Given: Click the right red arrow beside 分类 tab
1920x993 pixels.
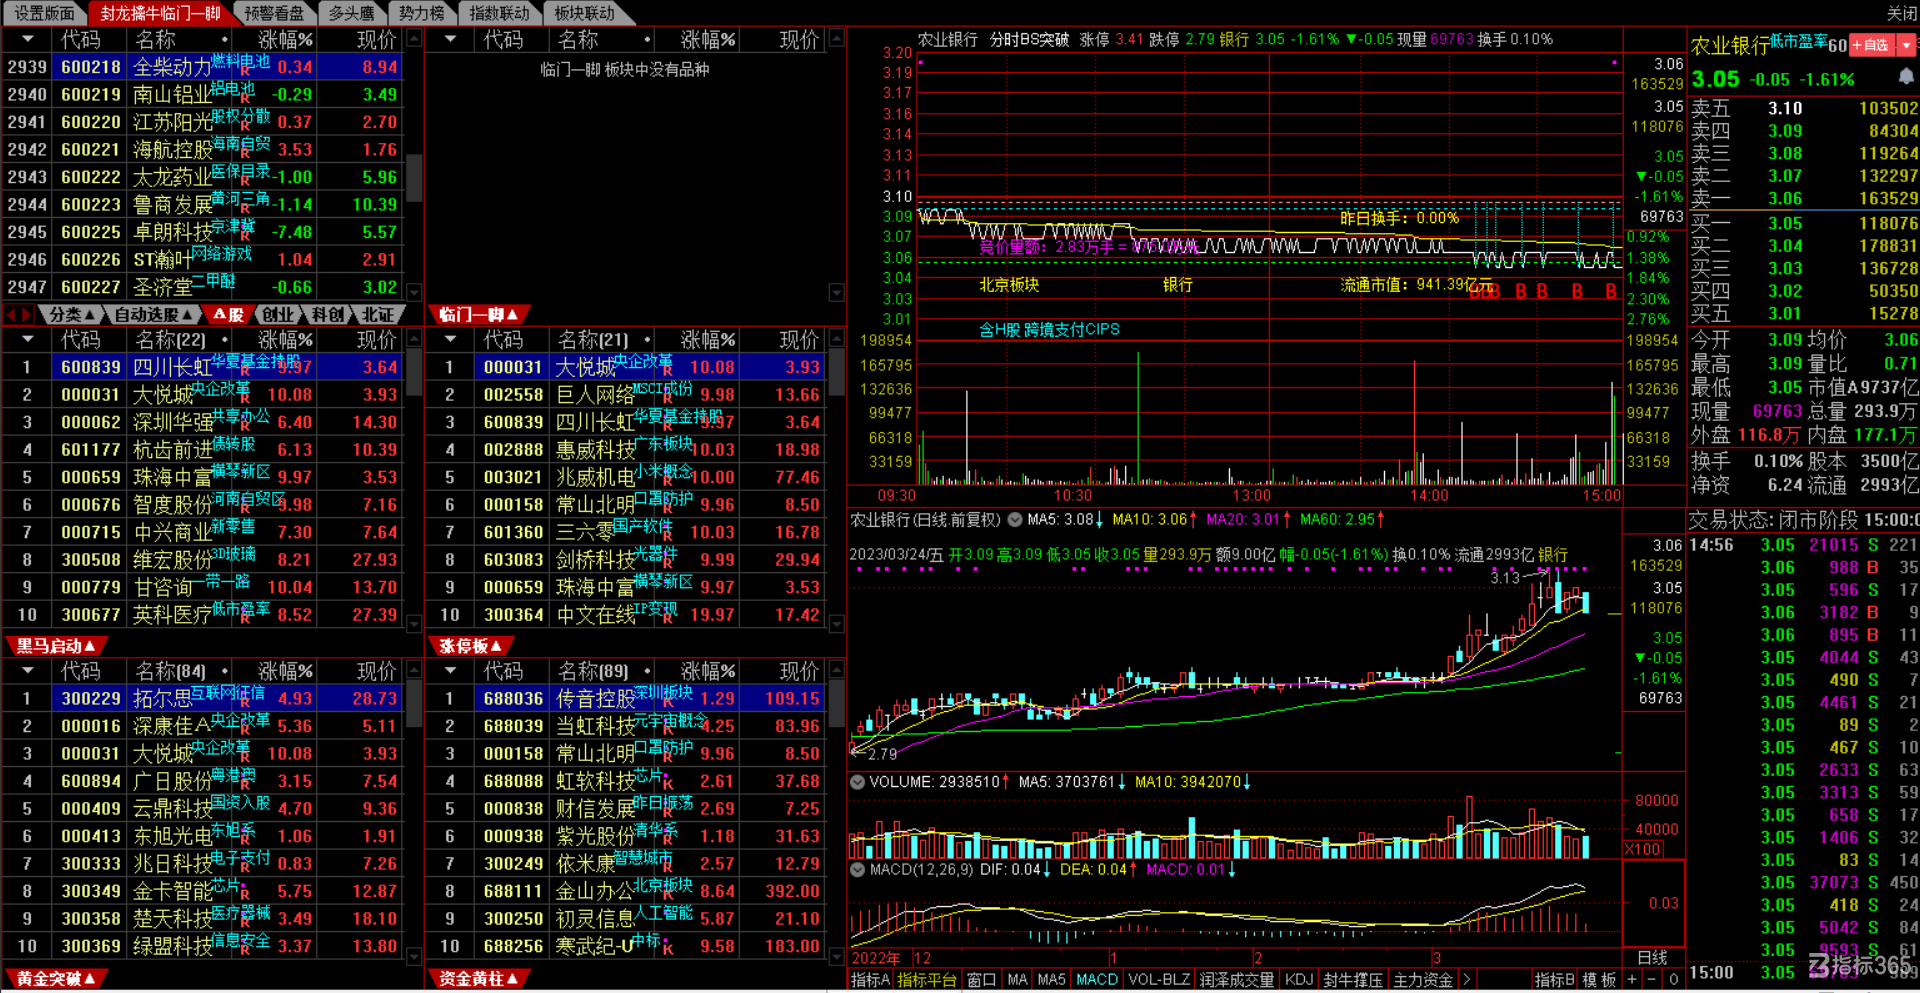Looking at the screenshot, I should click(x=27, y=315).
